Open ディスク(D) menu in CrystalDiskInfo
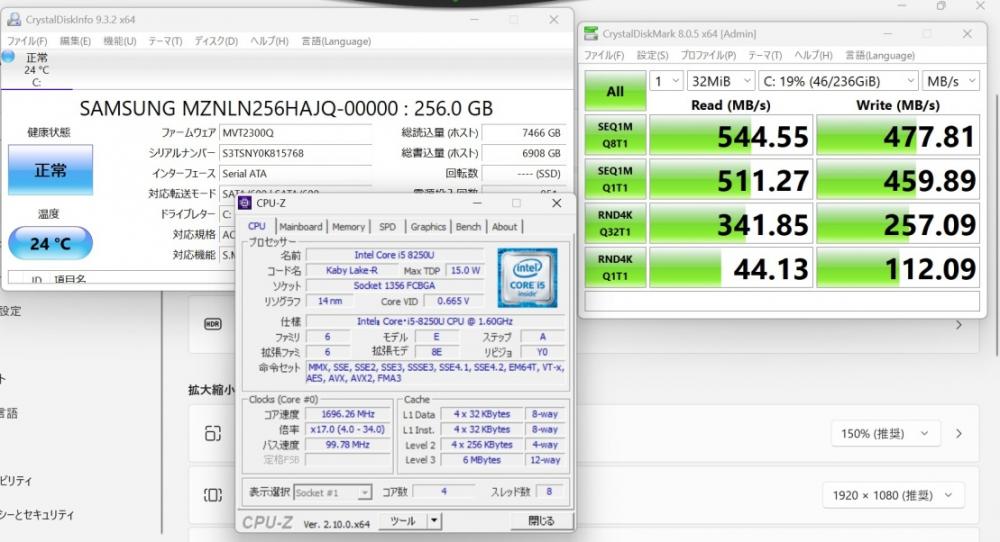This screenshot has width=1000, height=542. click(x=216, y=41)
